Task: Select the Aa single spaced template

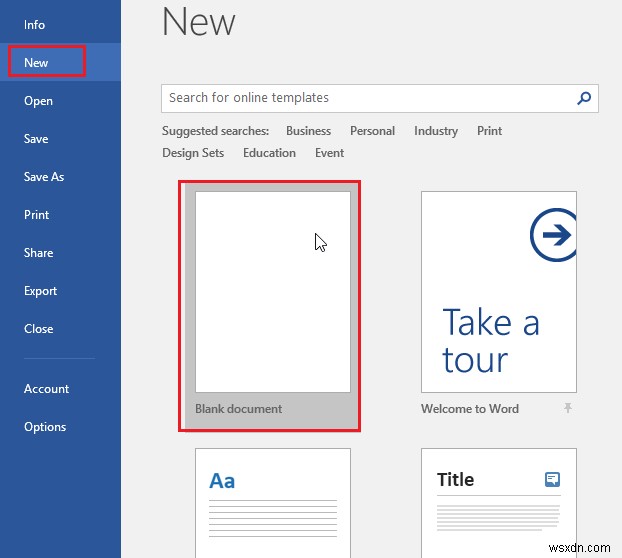Action: [x=273, y=503]
